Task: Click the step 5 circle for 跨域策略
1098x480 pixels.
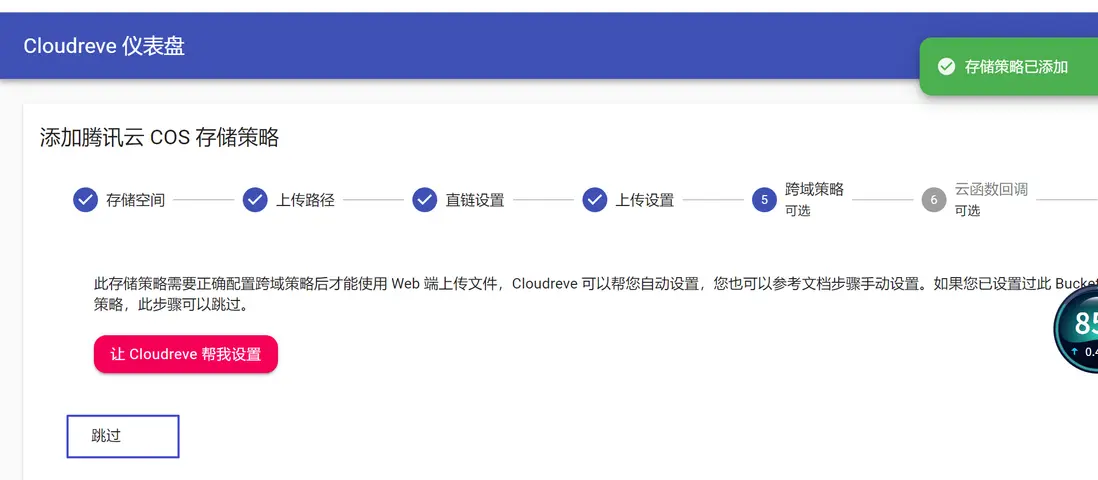Action: [764, 200]
